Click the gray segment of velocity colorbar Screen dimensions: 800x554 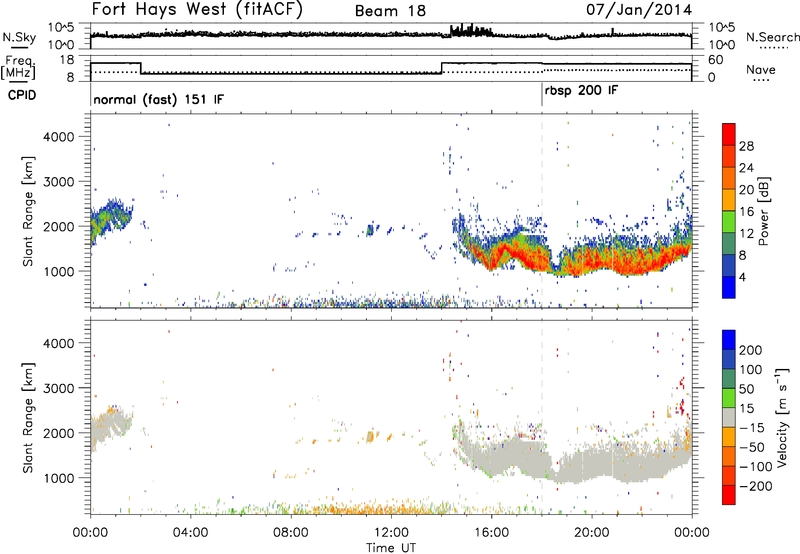pyautogui.click(x=729, y=417)
